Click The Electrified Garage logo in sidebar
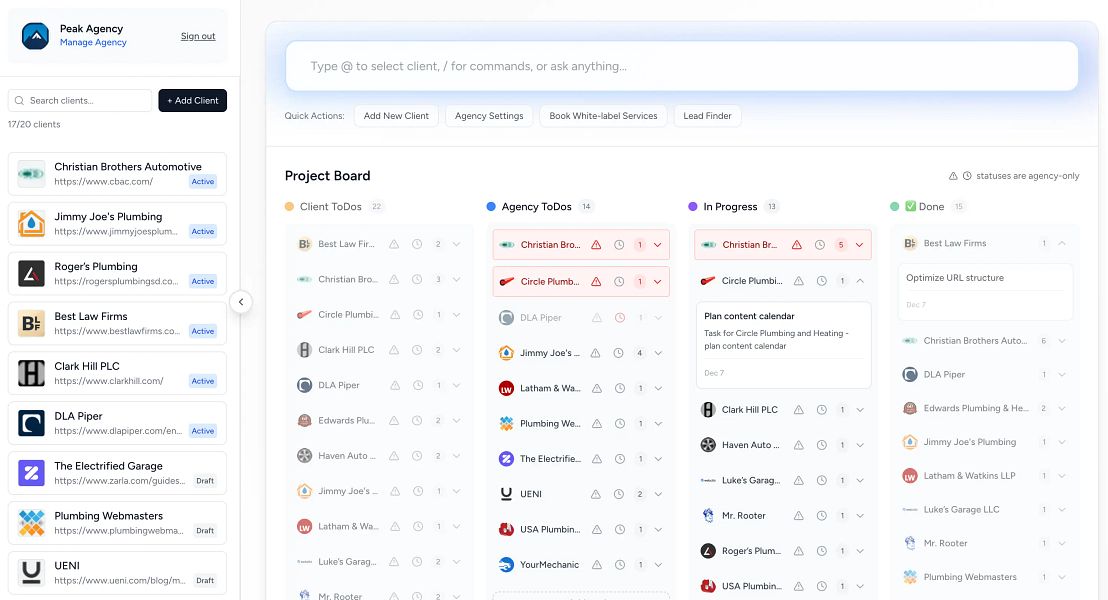This screenshot has height=600, width=1108. (x=31, y=473)
